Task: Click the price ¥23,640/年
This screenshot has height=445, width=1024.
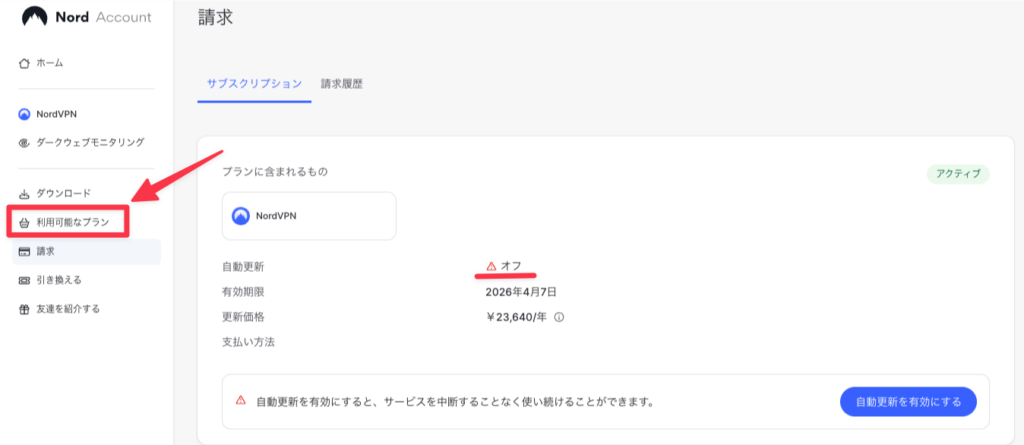Action: click(x=518, y=317)
